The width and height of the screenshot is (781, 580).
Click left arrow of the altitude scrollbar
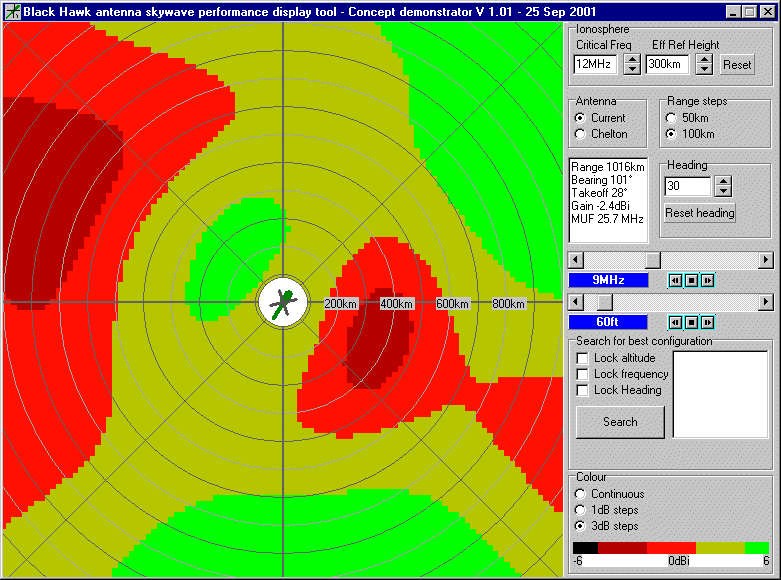coord(576,301)
